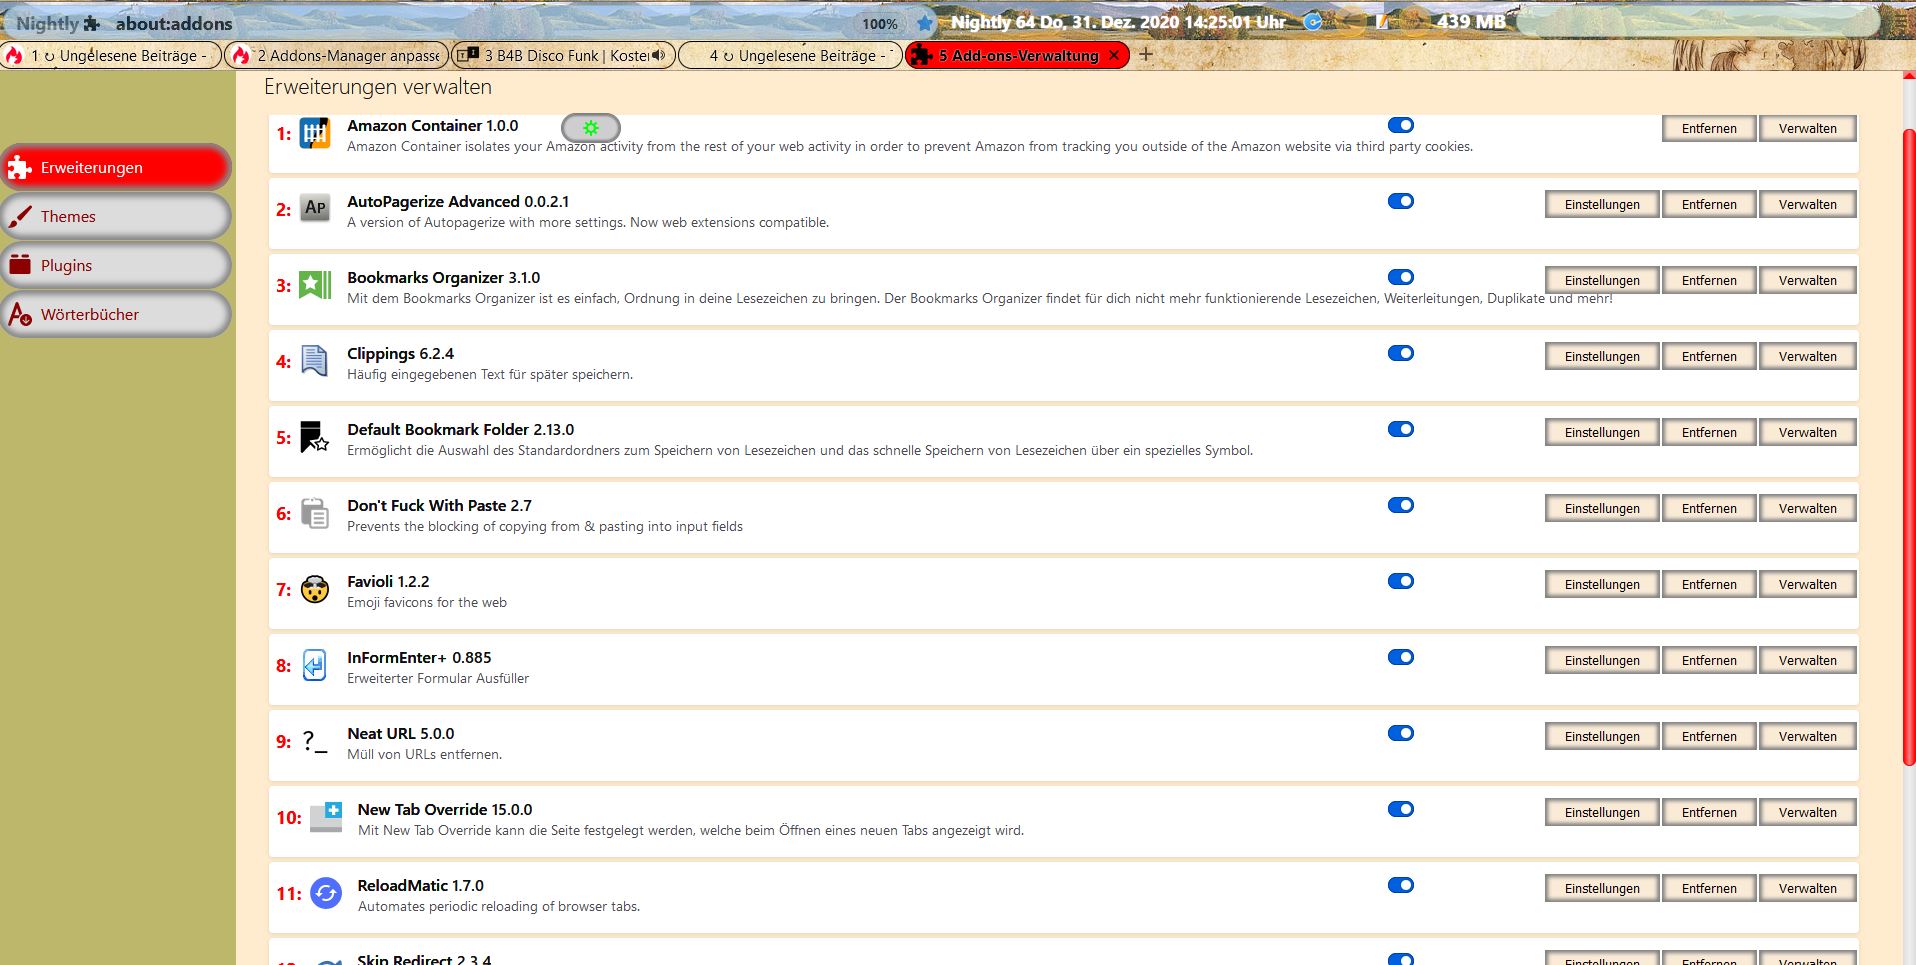Click the blue refresh icon in the top toolbar
Image resolution: width=1916 pixels, height=965 pixels.
(1313, 22)
